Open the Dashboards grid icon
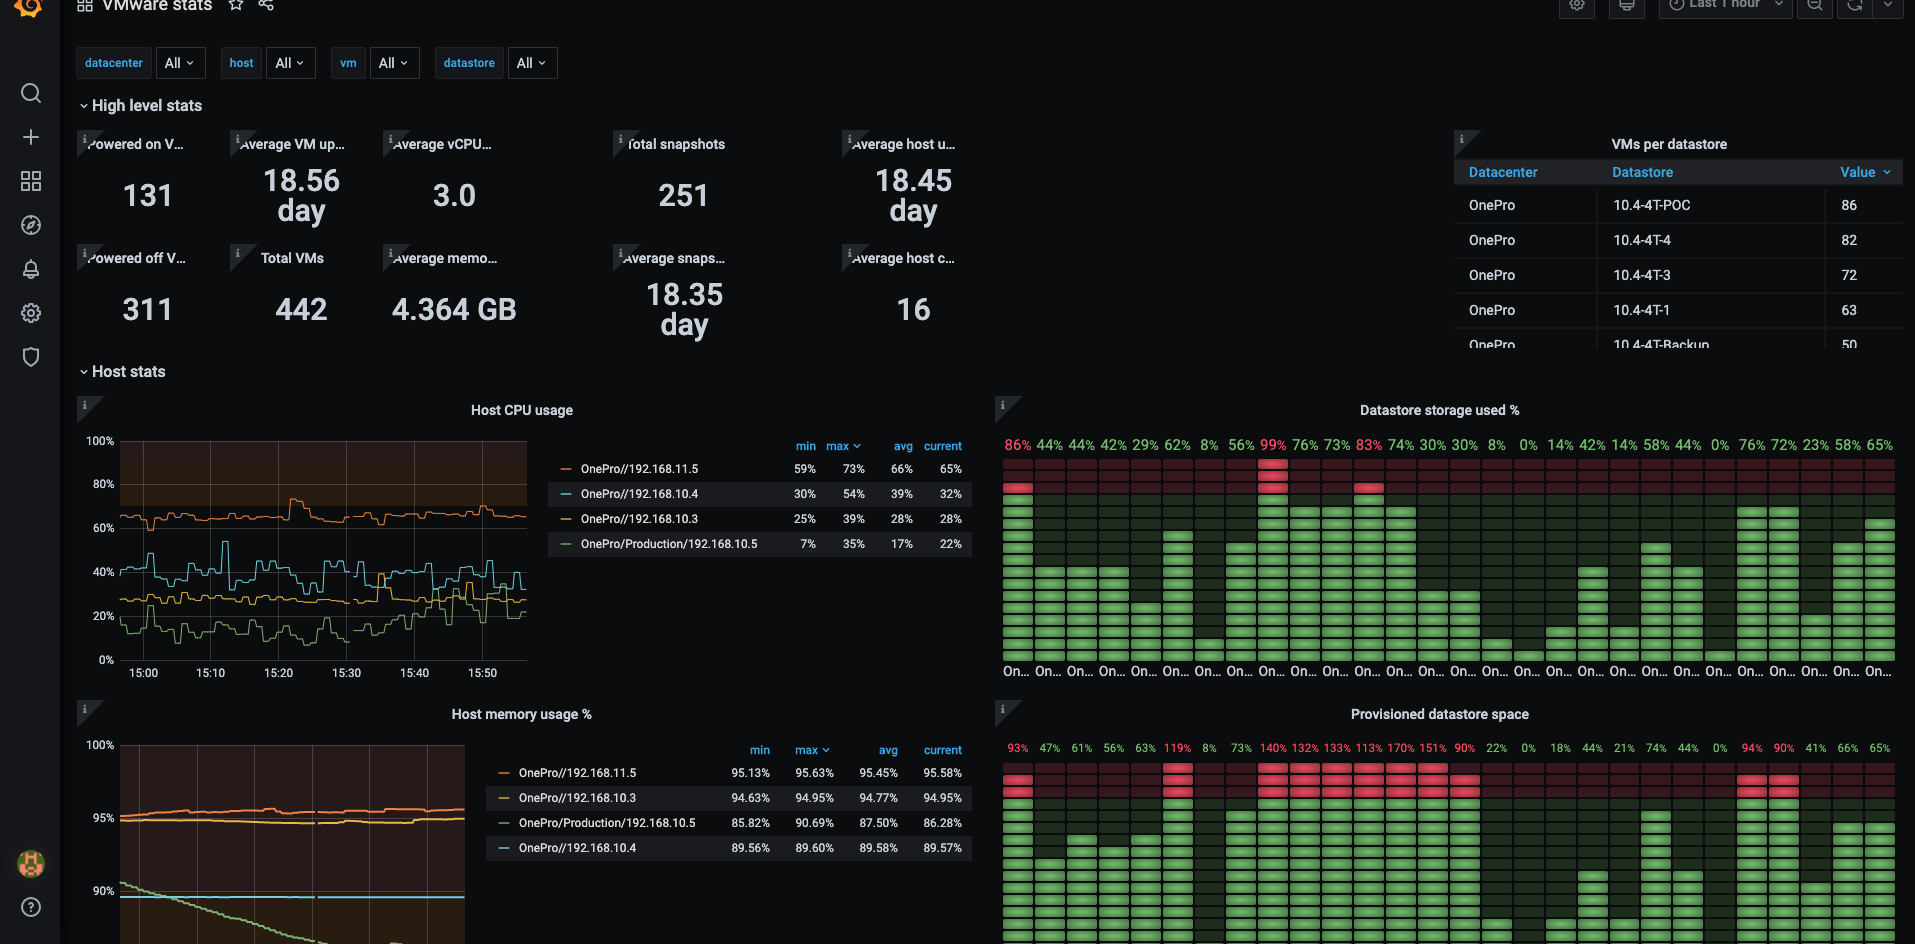 31,181
